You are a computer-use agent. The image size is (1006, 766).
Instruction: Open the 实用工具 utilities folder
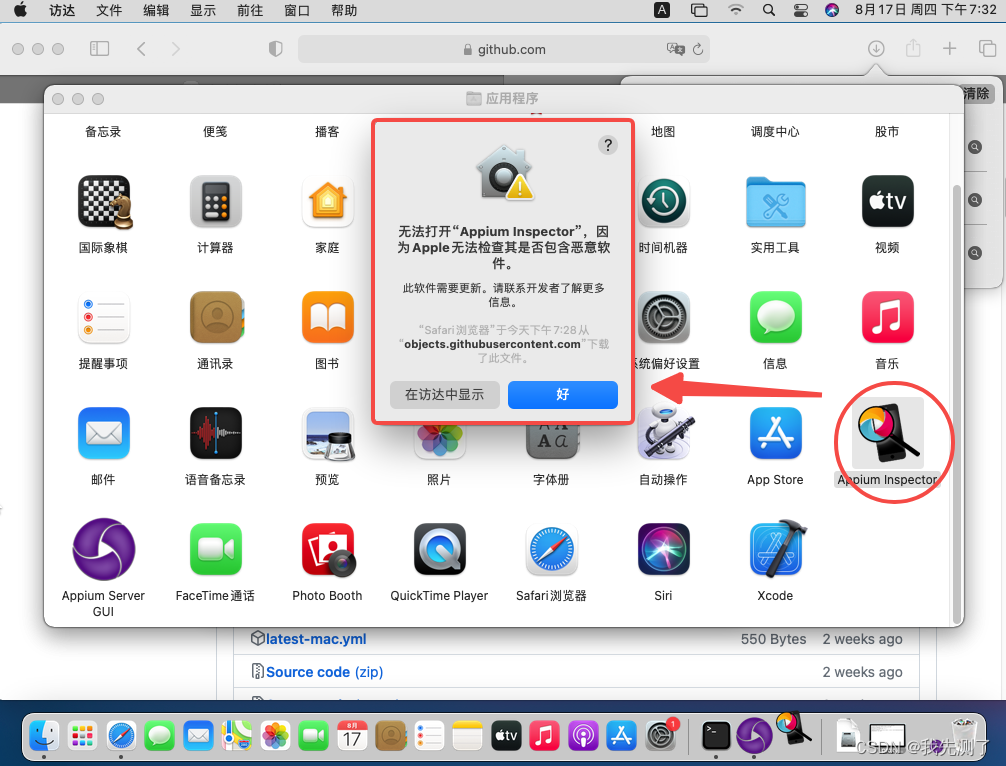775,201
